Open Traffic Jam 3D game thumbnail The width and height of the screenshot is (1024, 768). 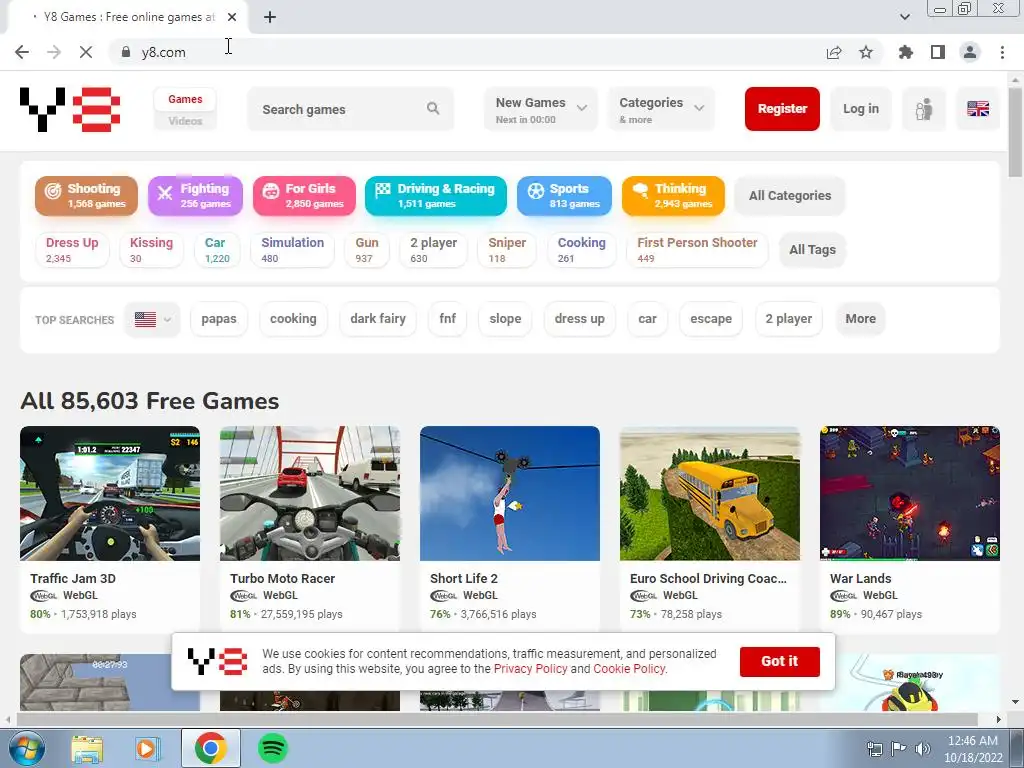coord(110,493)
